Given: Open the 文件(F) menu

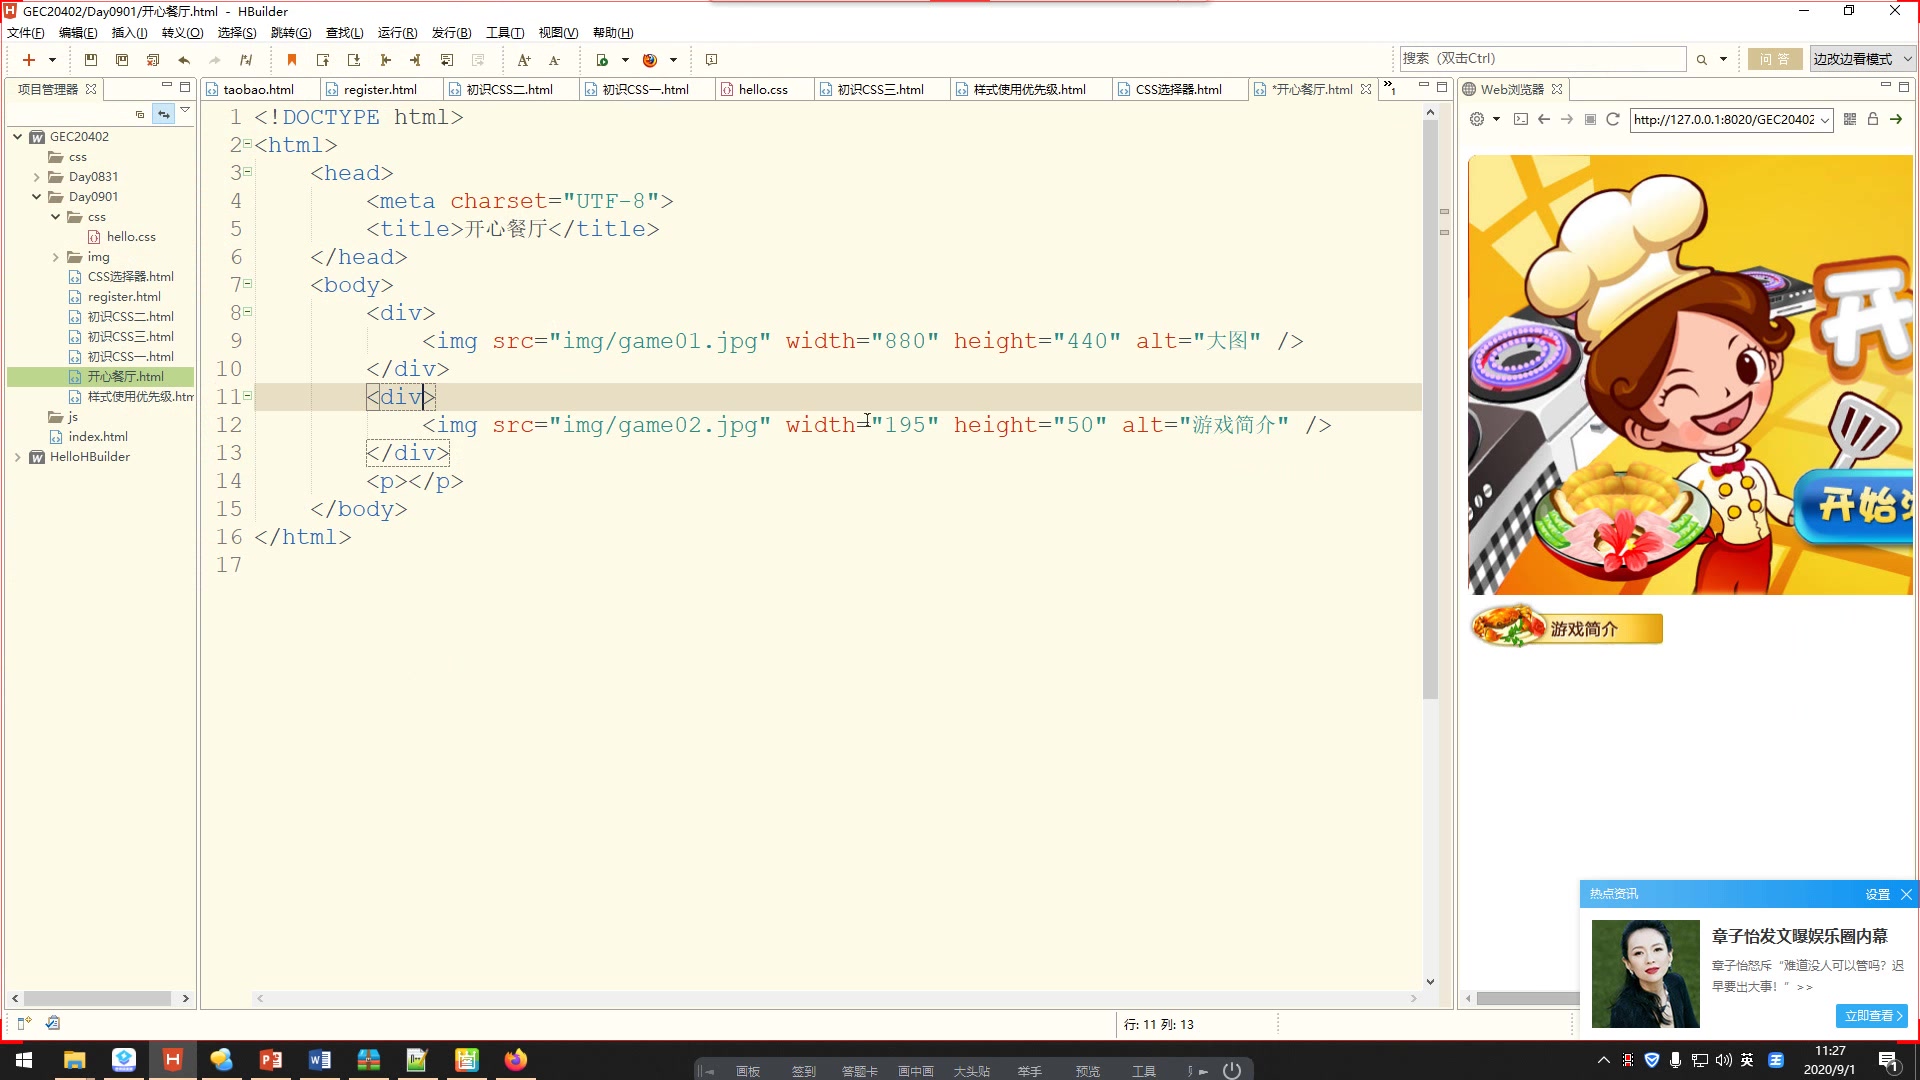Looking at the screenshot, I should (x=26, y=33).
